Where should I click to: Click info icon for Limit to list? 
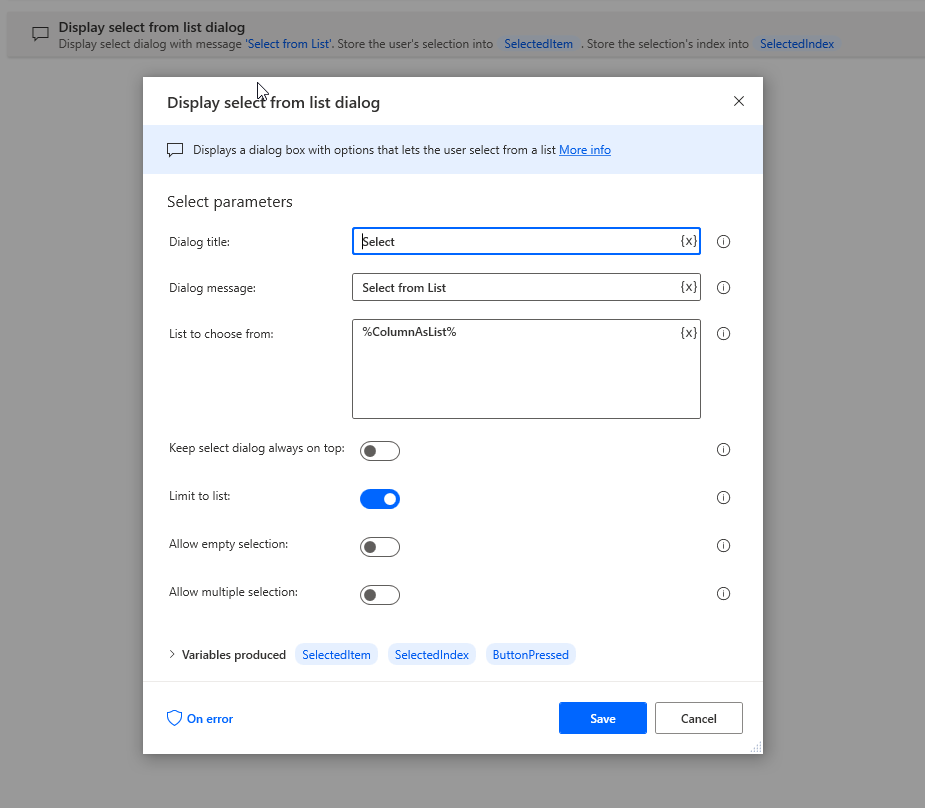(724, 498)
